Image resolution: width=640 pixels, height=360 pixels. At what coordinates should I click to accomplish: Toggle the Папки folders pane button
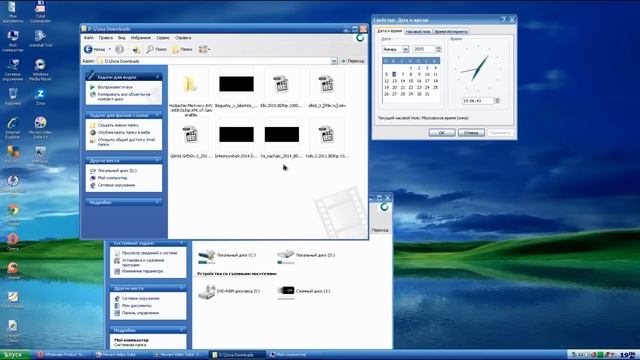tap(182, 49)
